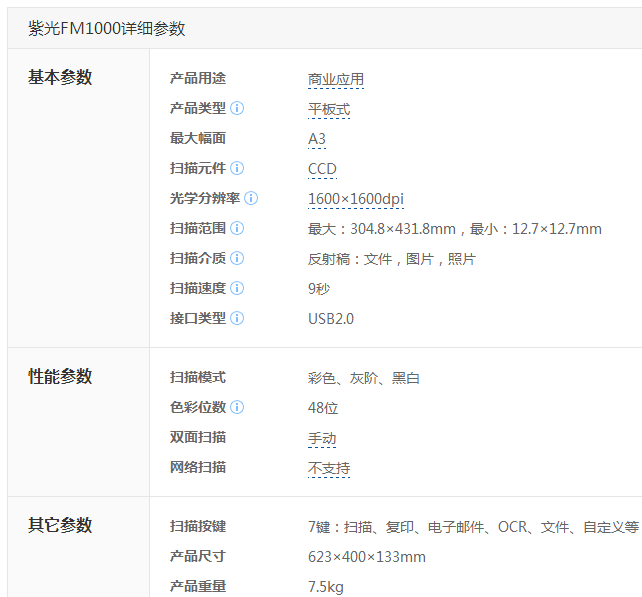Open the 商业应用 link

(336, 79)
